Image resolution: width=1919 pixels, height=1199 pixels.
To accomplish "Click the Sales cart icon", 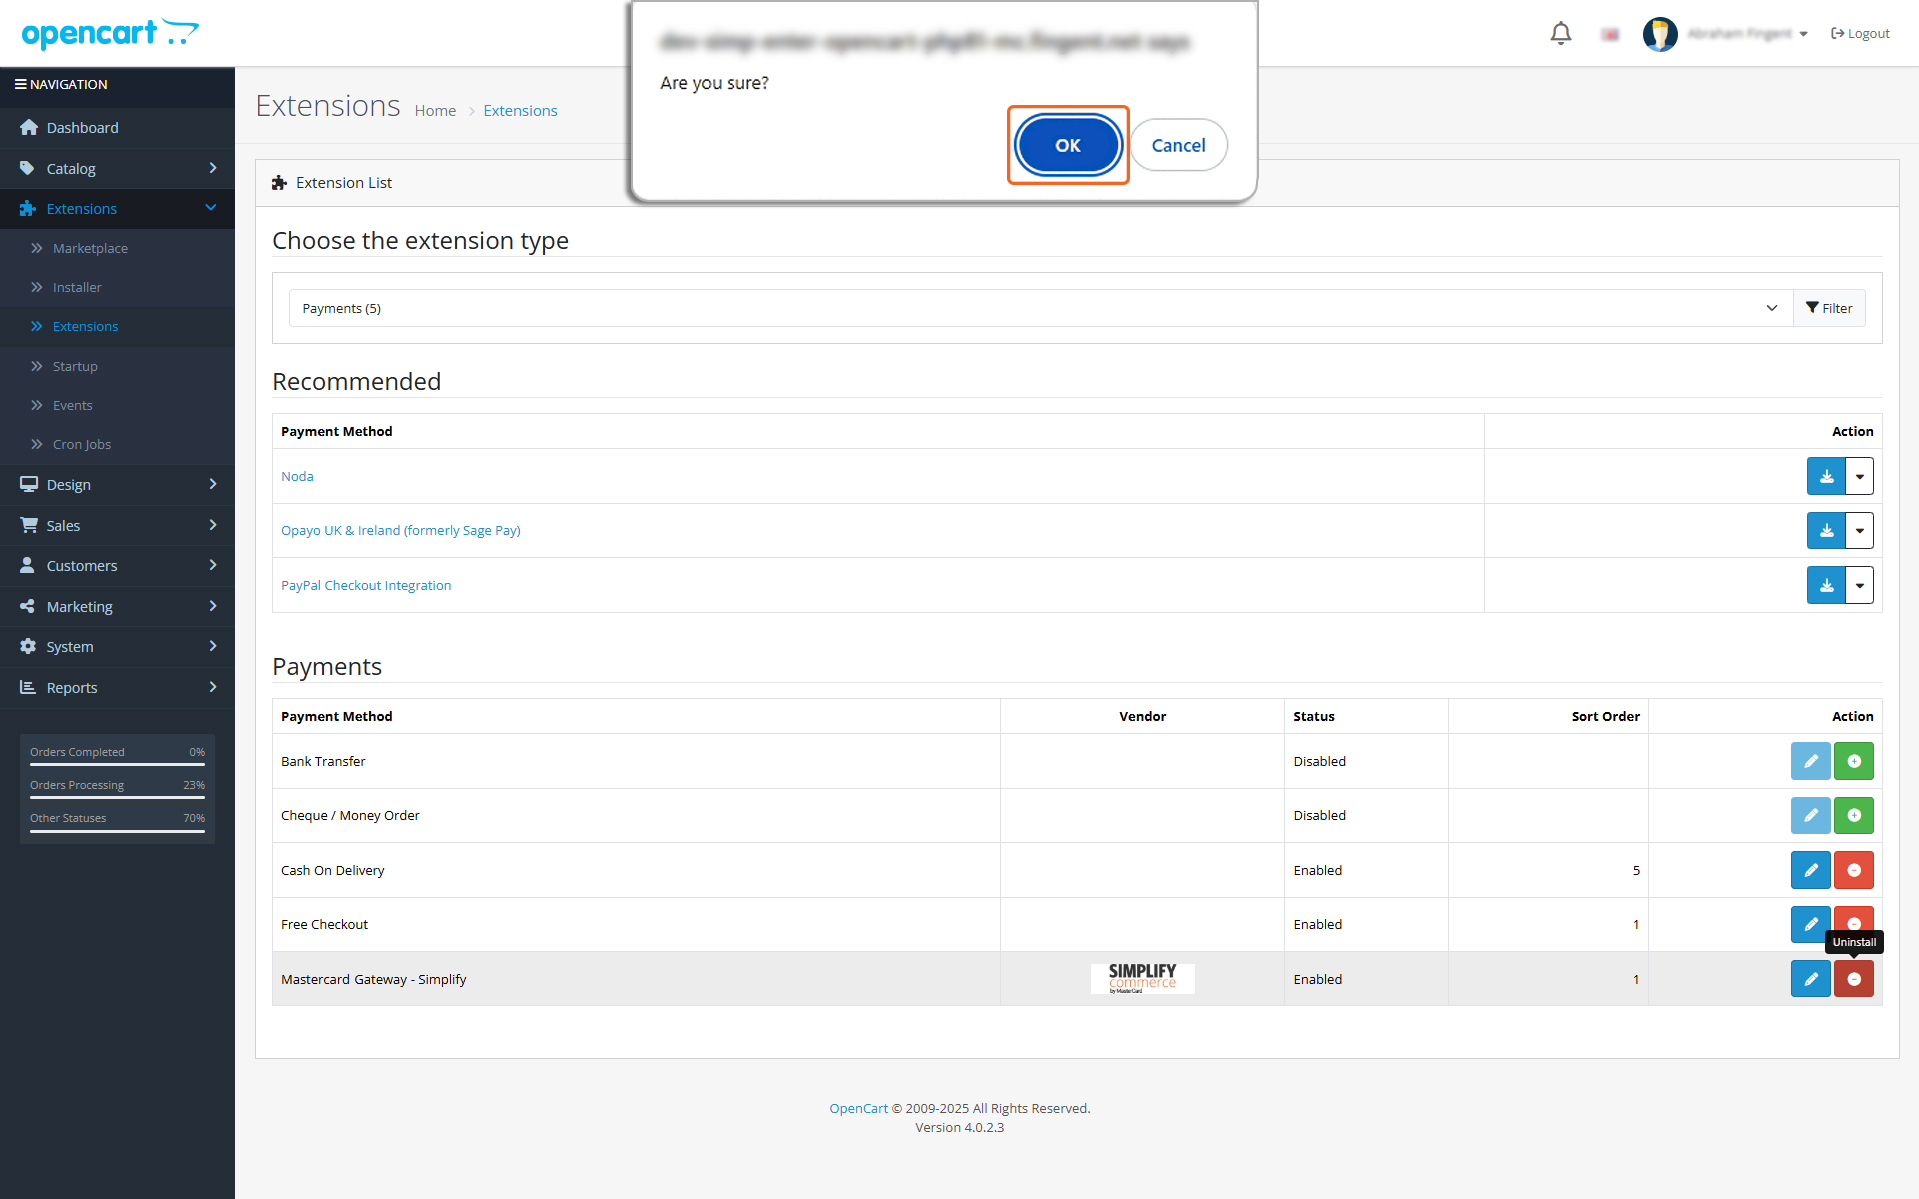I will (28, 525).
